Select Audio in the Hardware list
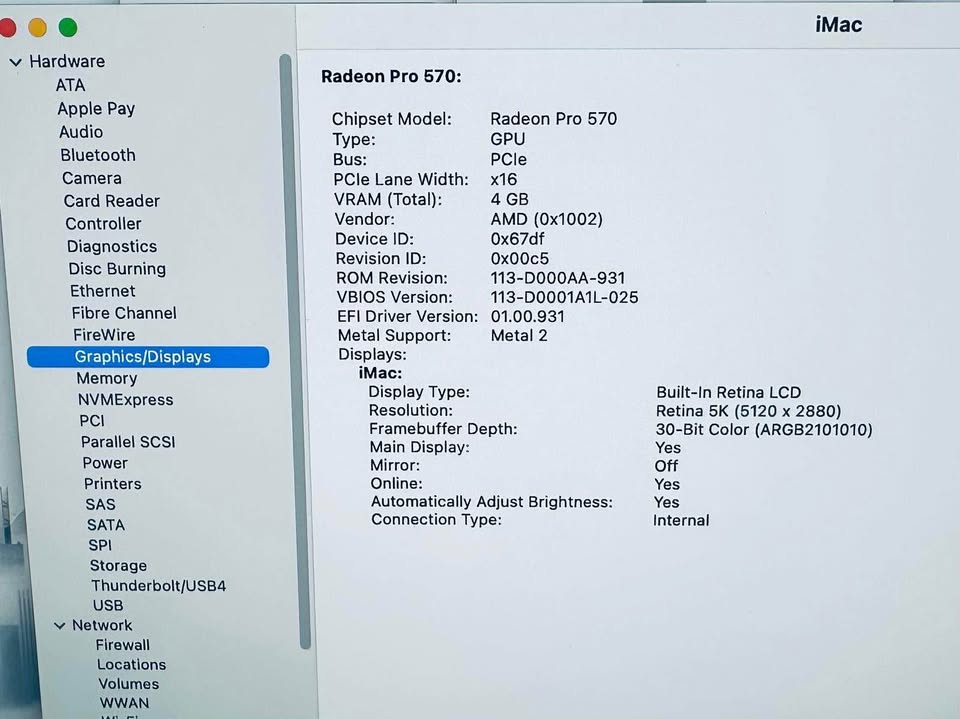Screen dimensions: 960x719 click(x=81, y=132)
